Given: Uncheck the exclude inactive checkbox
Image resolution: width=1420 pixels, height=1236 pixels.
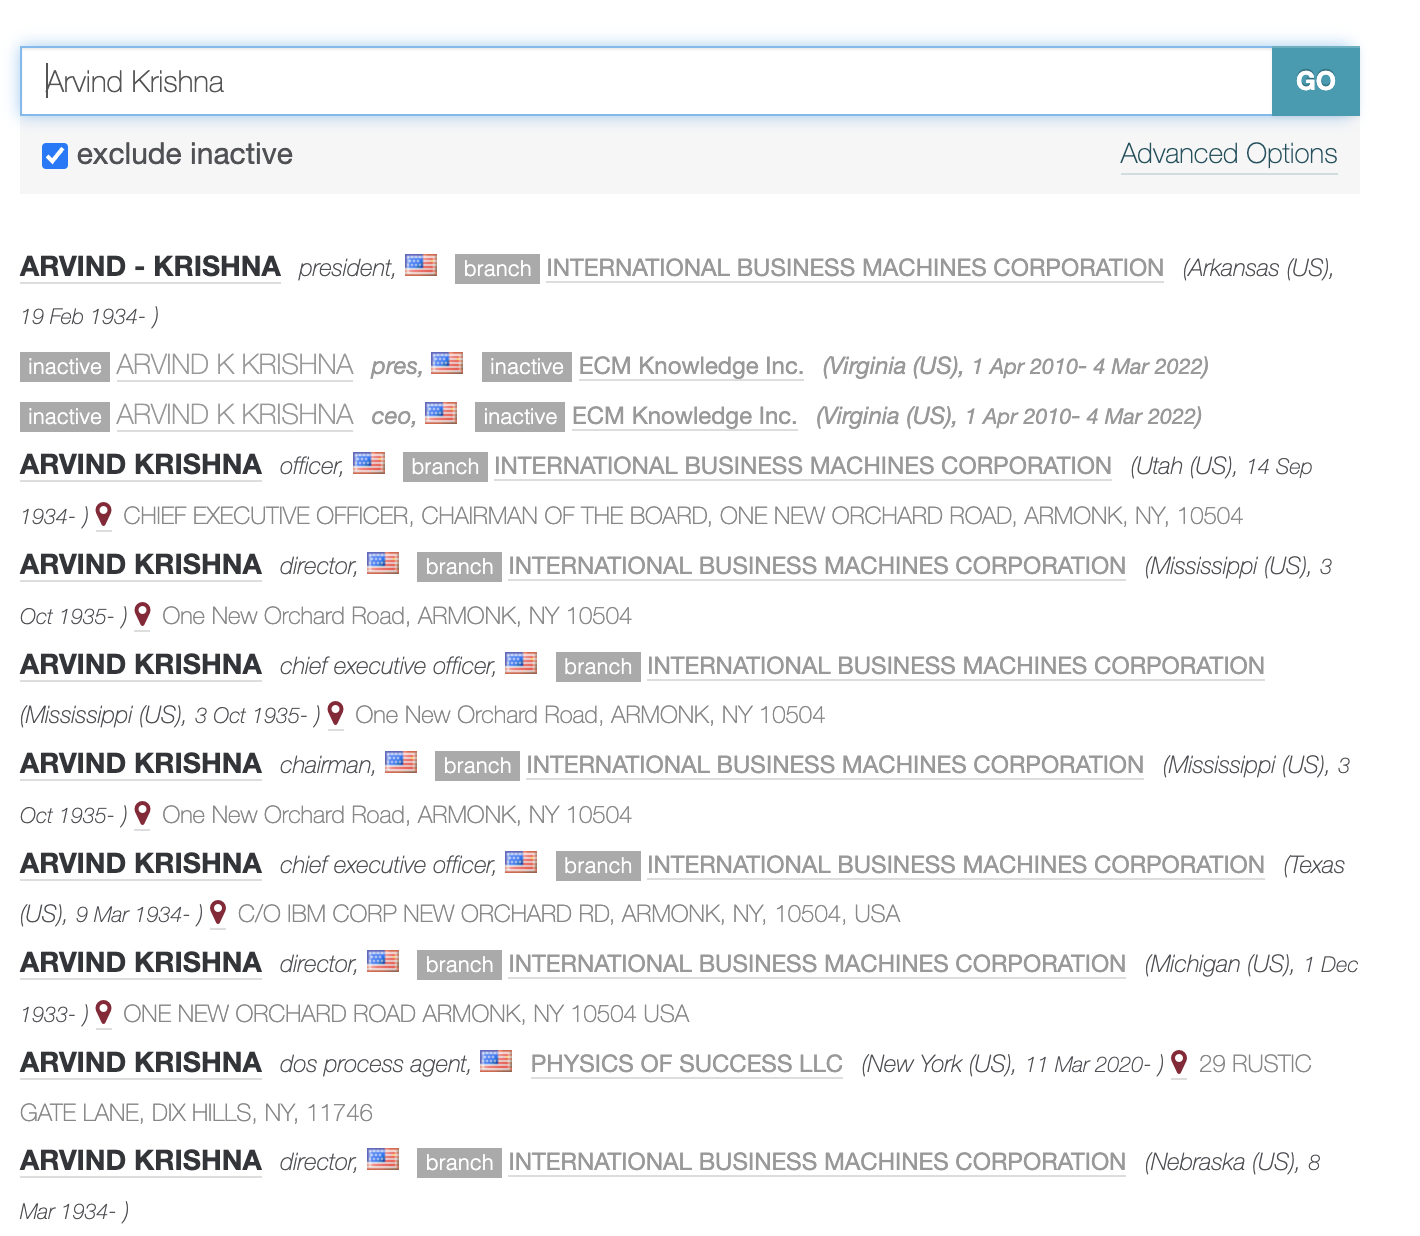Looking at the screenshot, I should [x=55, y=155].
